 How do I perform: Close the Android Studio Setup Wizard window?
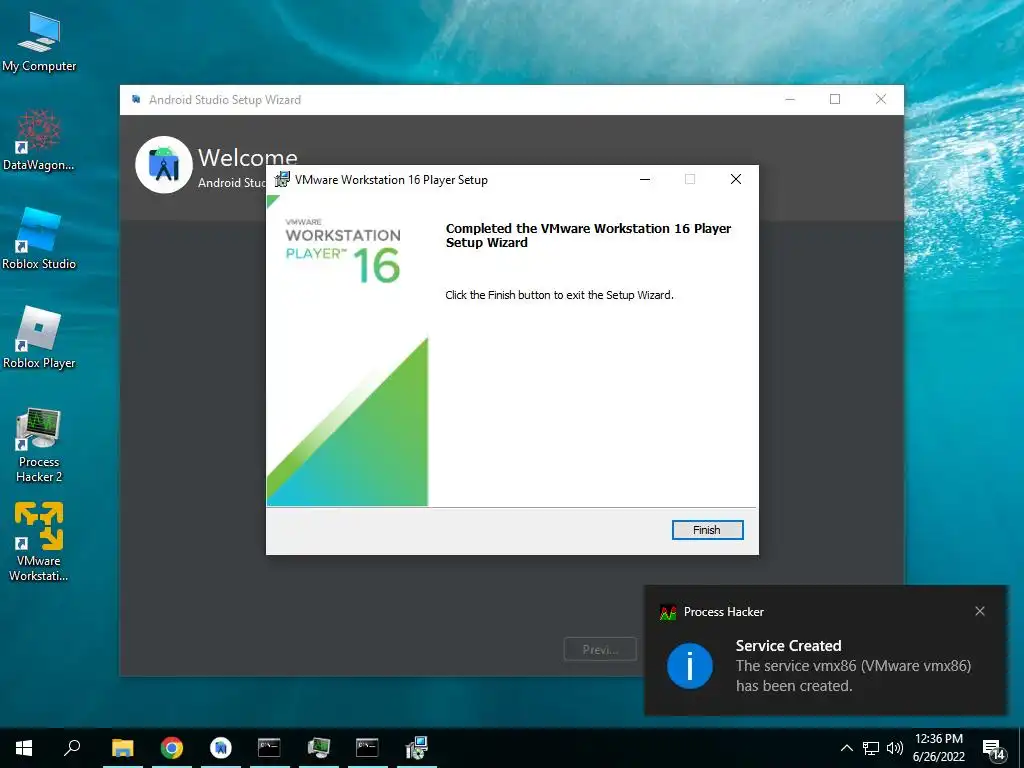(881, 99)
